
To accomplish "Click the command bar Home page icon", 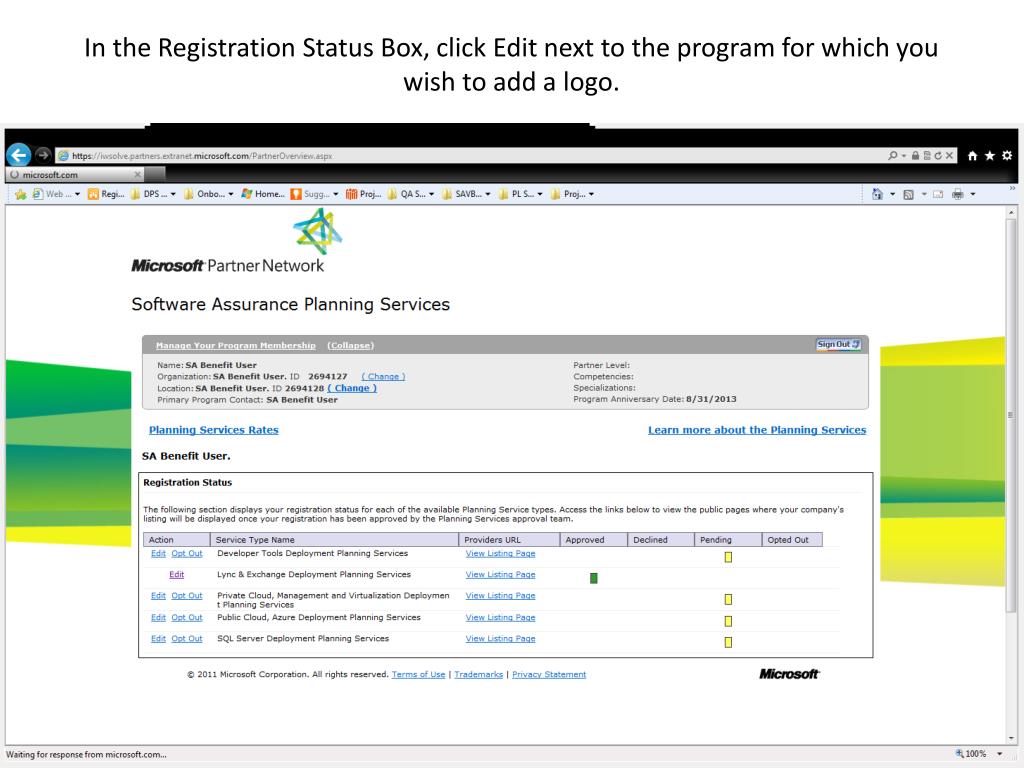I will pyautogui.click(x=877, y=194).
